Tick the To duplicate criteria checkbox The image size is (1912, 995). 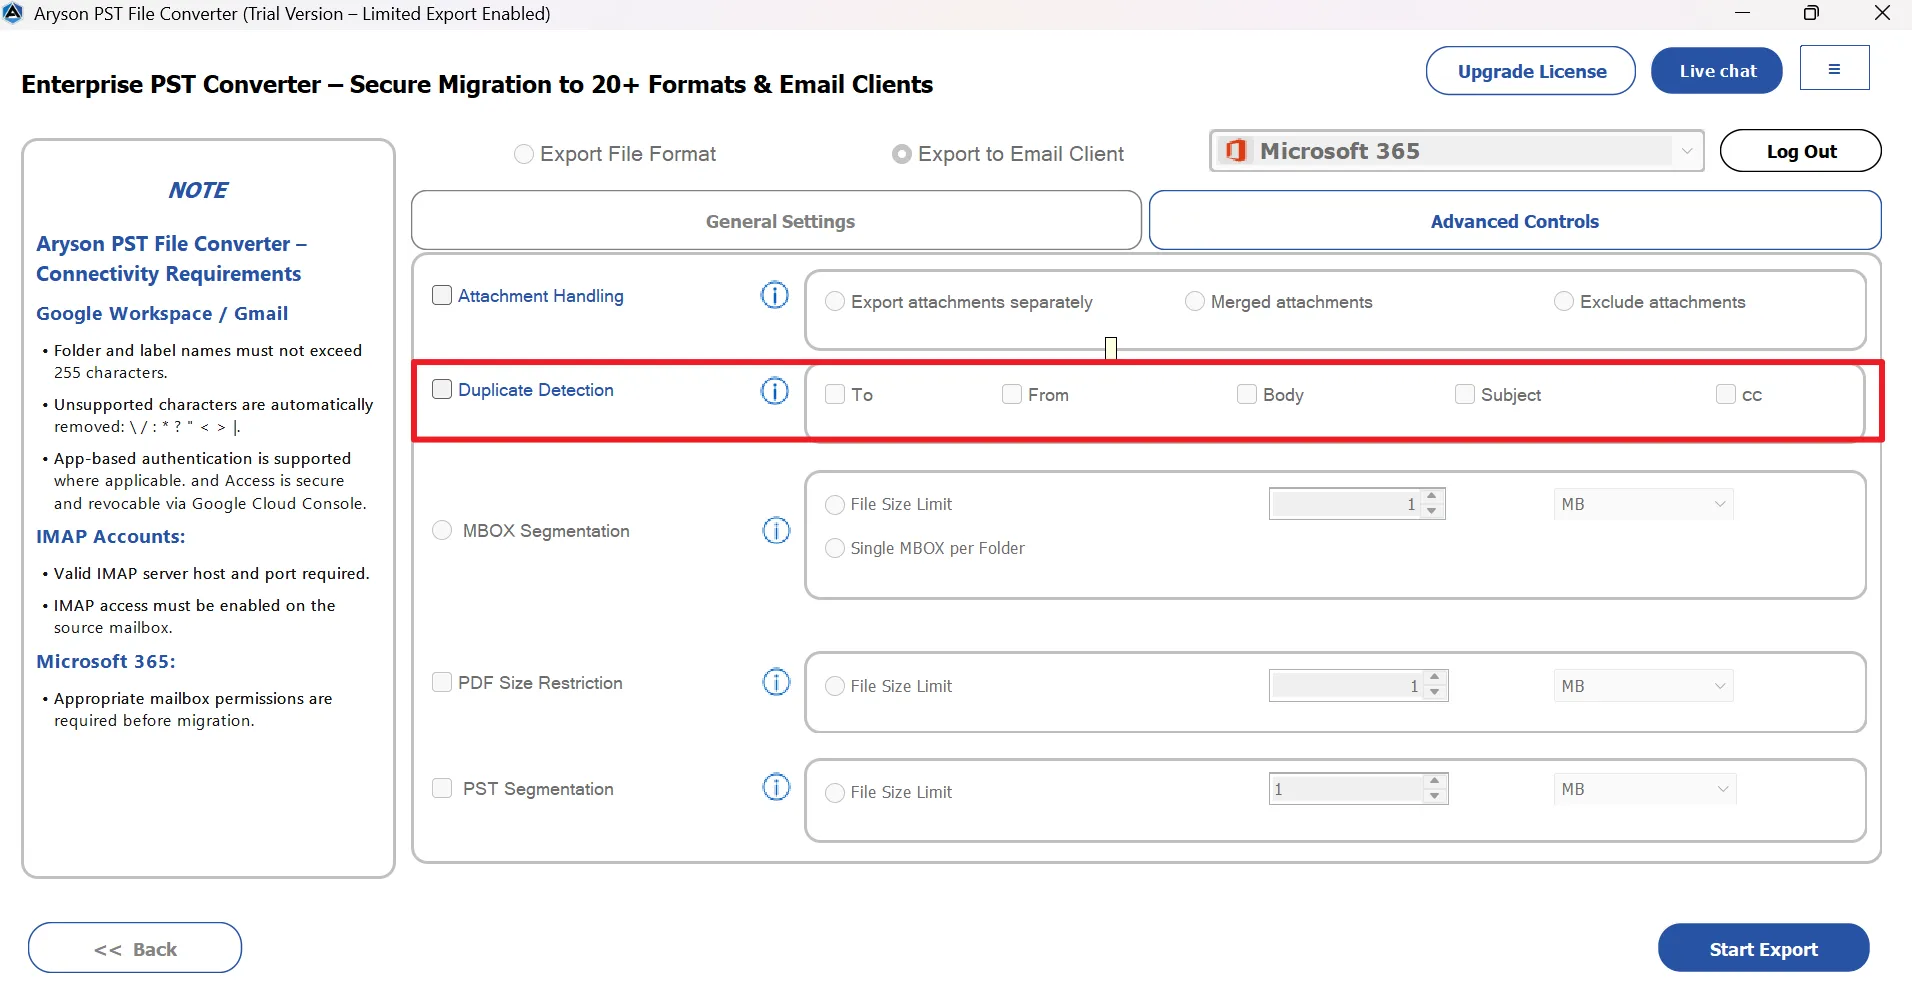[835, 394]
